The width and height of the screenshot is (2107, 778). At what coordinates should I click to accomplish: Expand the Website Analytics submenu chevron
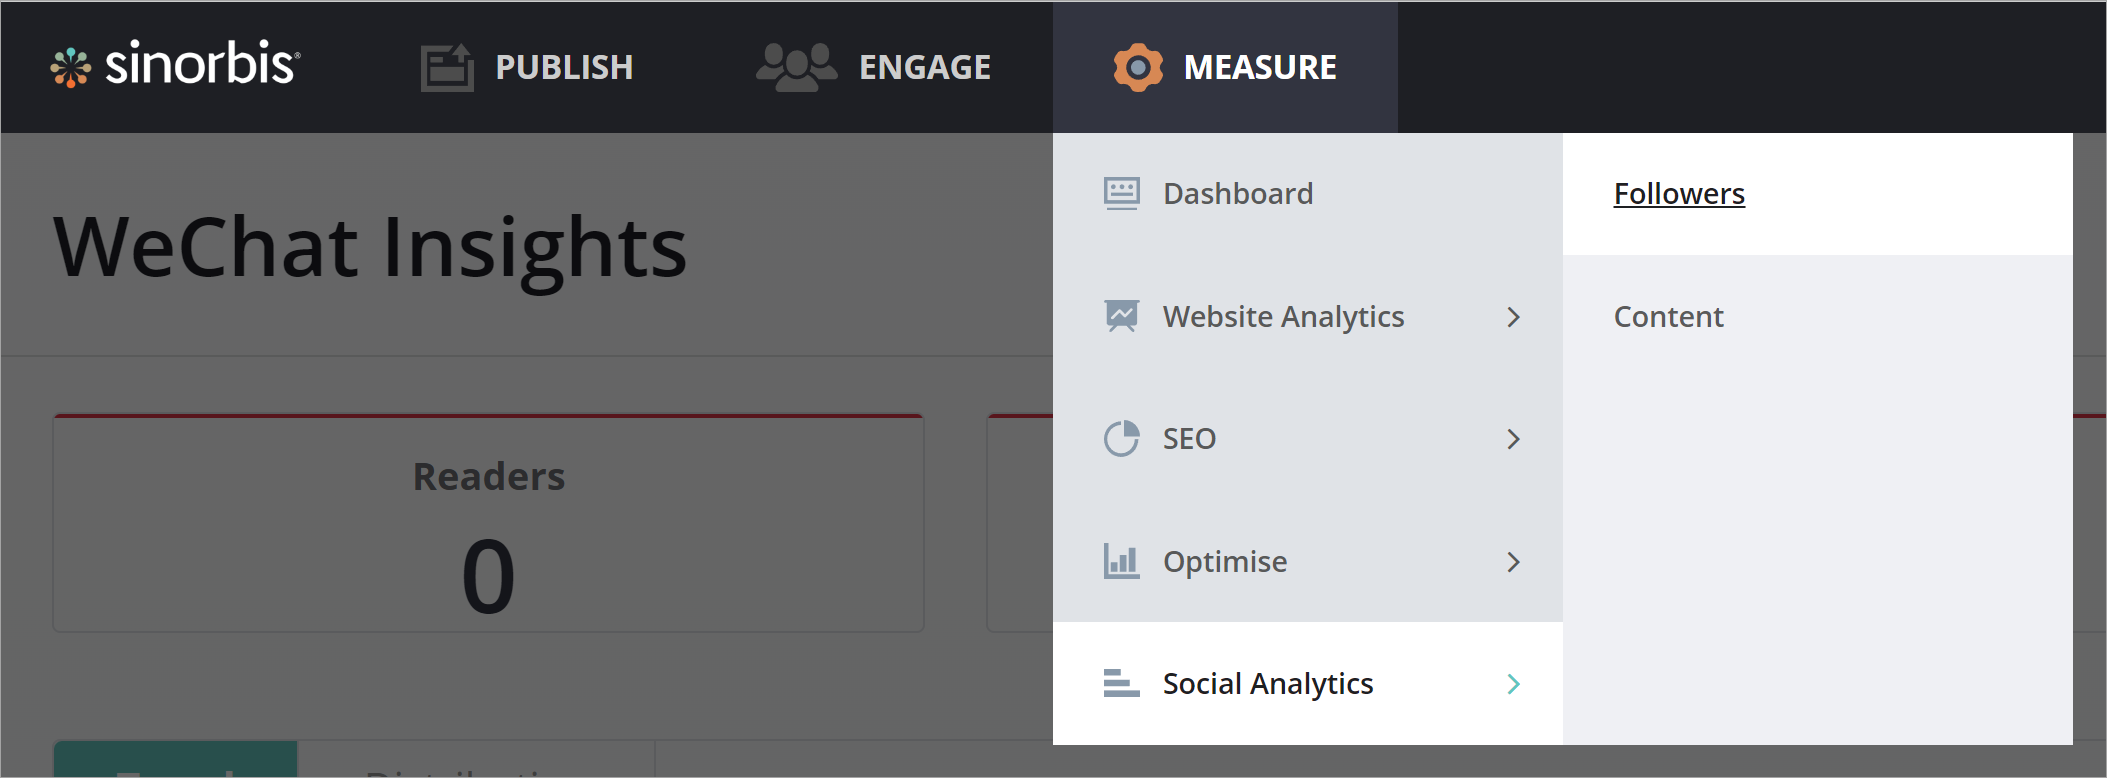[1513, 317]
